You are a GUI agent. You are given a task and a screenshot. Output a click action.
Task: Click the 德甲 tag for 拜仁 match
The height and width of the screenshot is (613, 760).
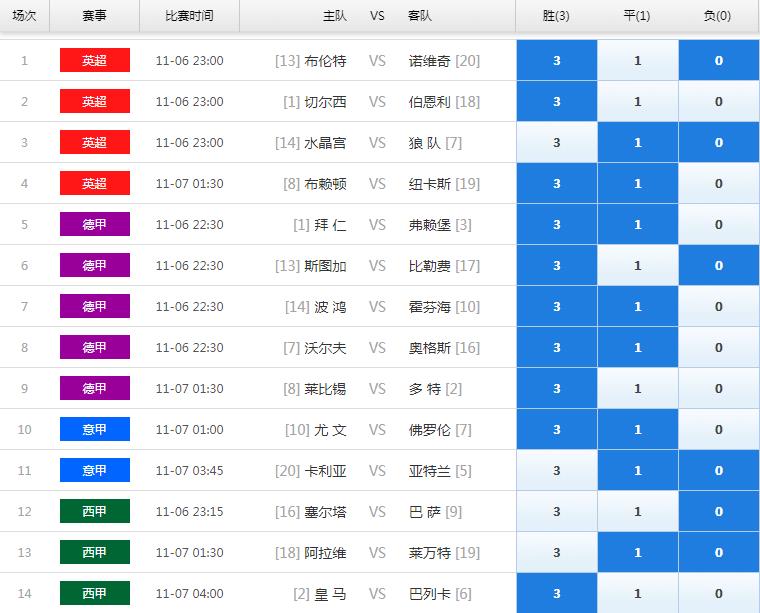point(95,224)
